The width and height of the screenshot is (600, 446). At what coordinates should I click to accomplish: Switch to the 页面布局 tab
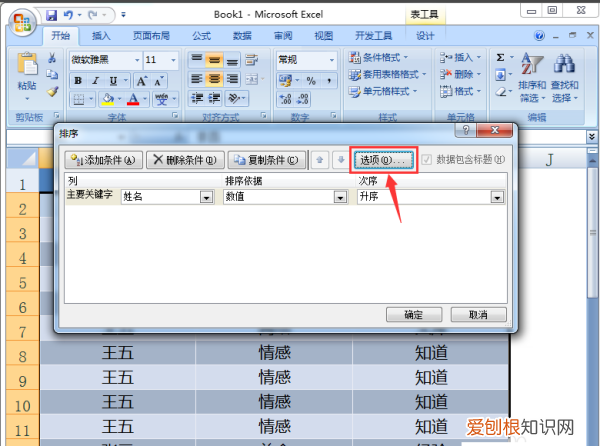click(x=151, y=36)
